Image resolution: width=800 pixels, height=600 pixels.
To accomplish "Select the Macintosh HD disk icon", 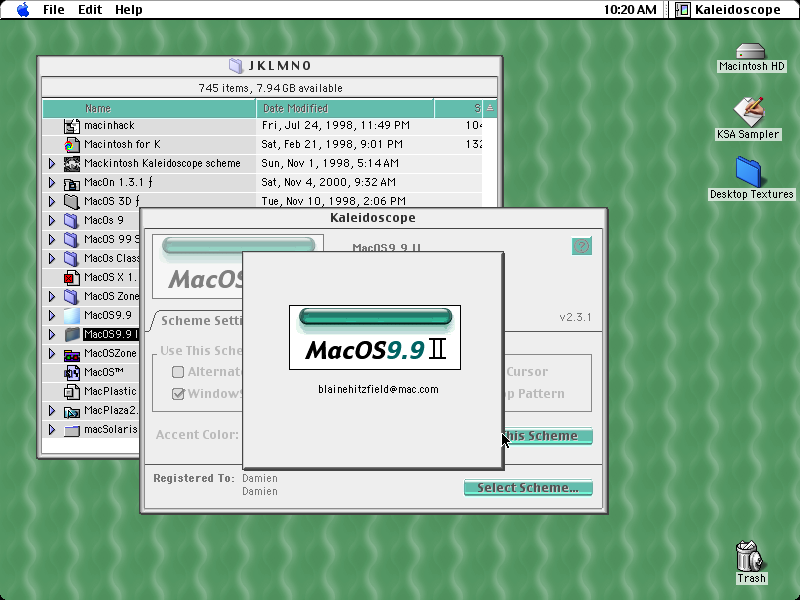I will point(751,51).
